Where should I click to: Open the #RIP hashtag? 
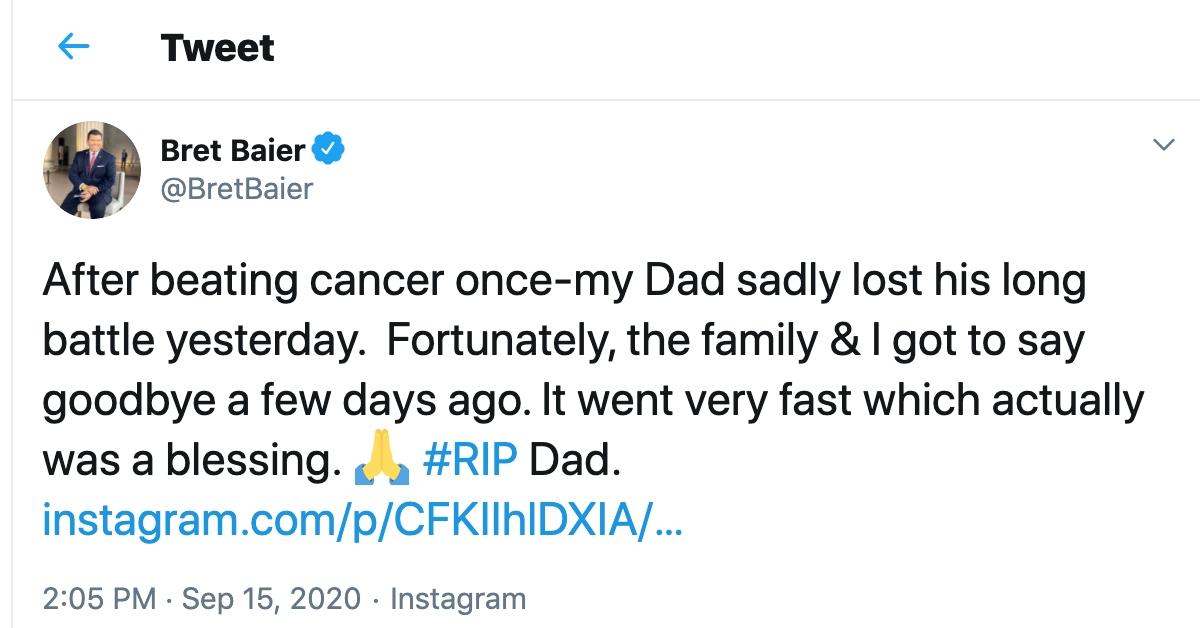pos(470,460)
